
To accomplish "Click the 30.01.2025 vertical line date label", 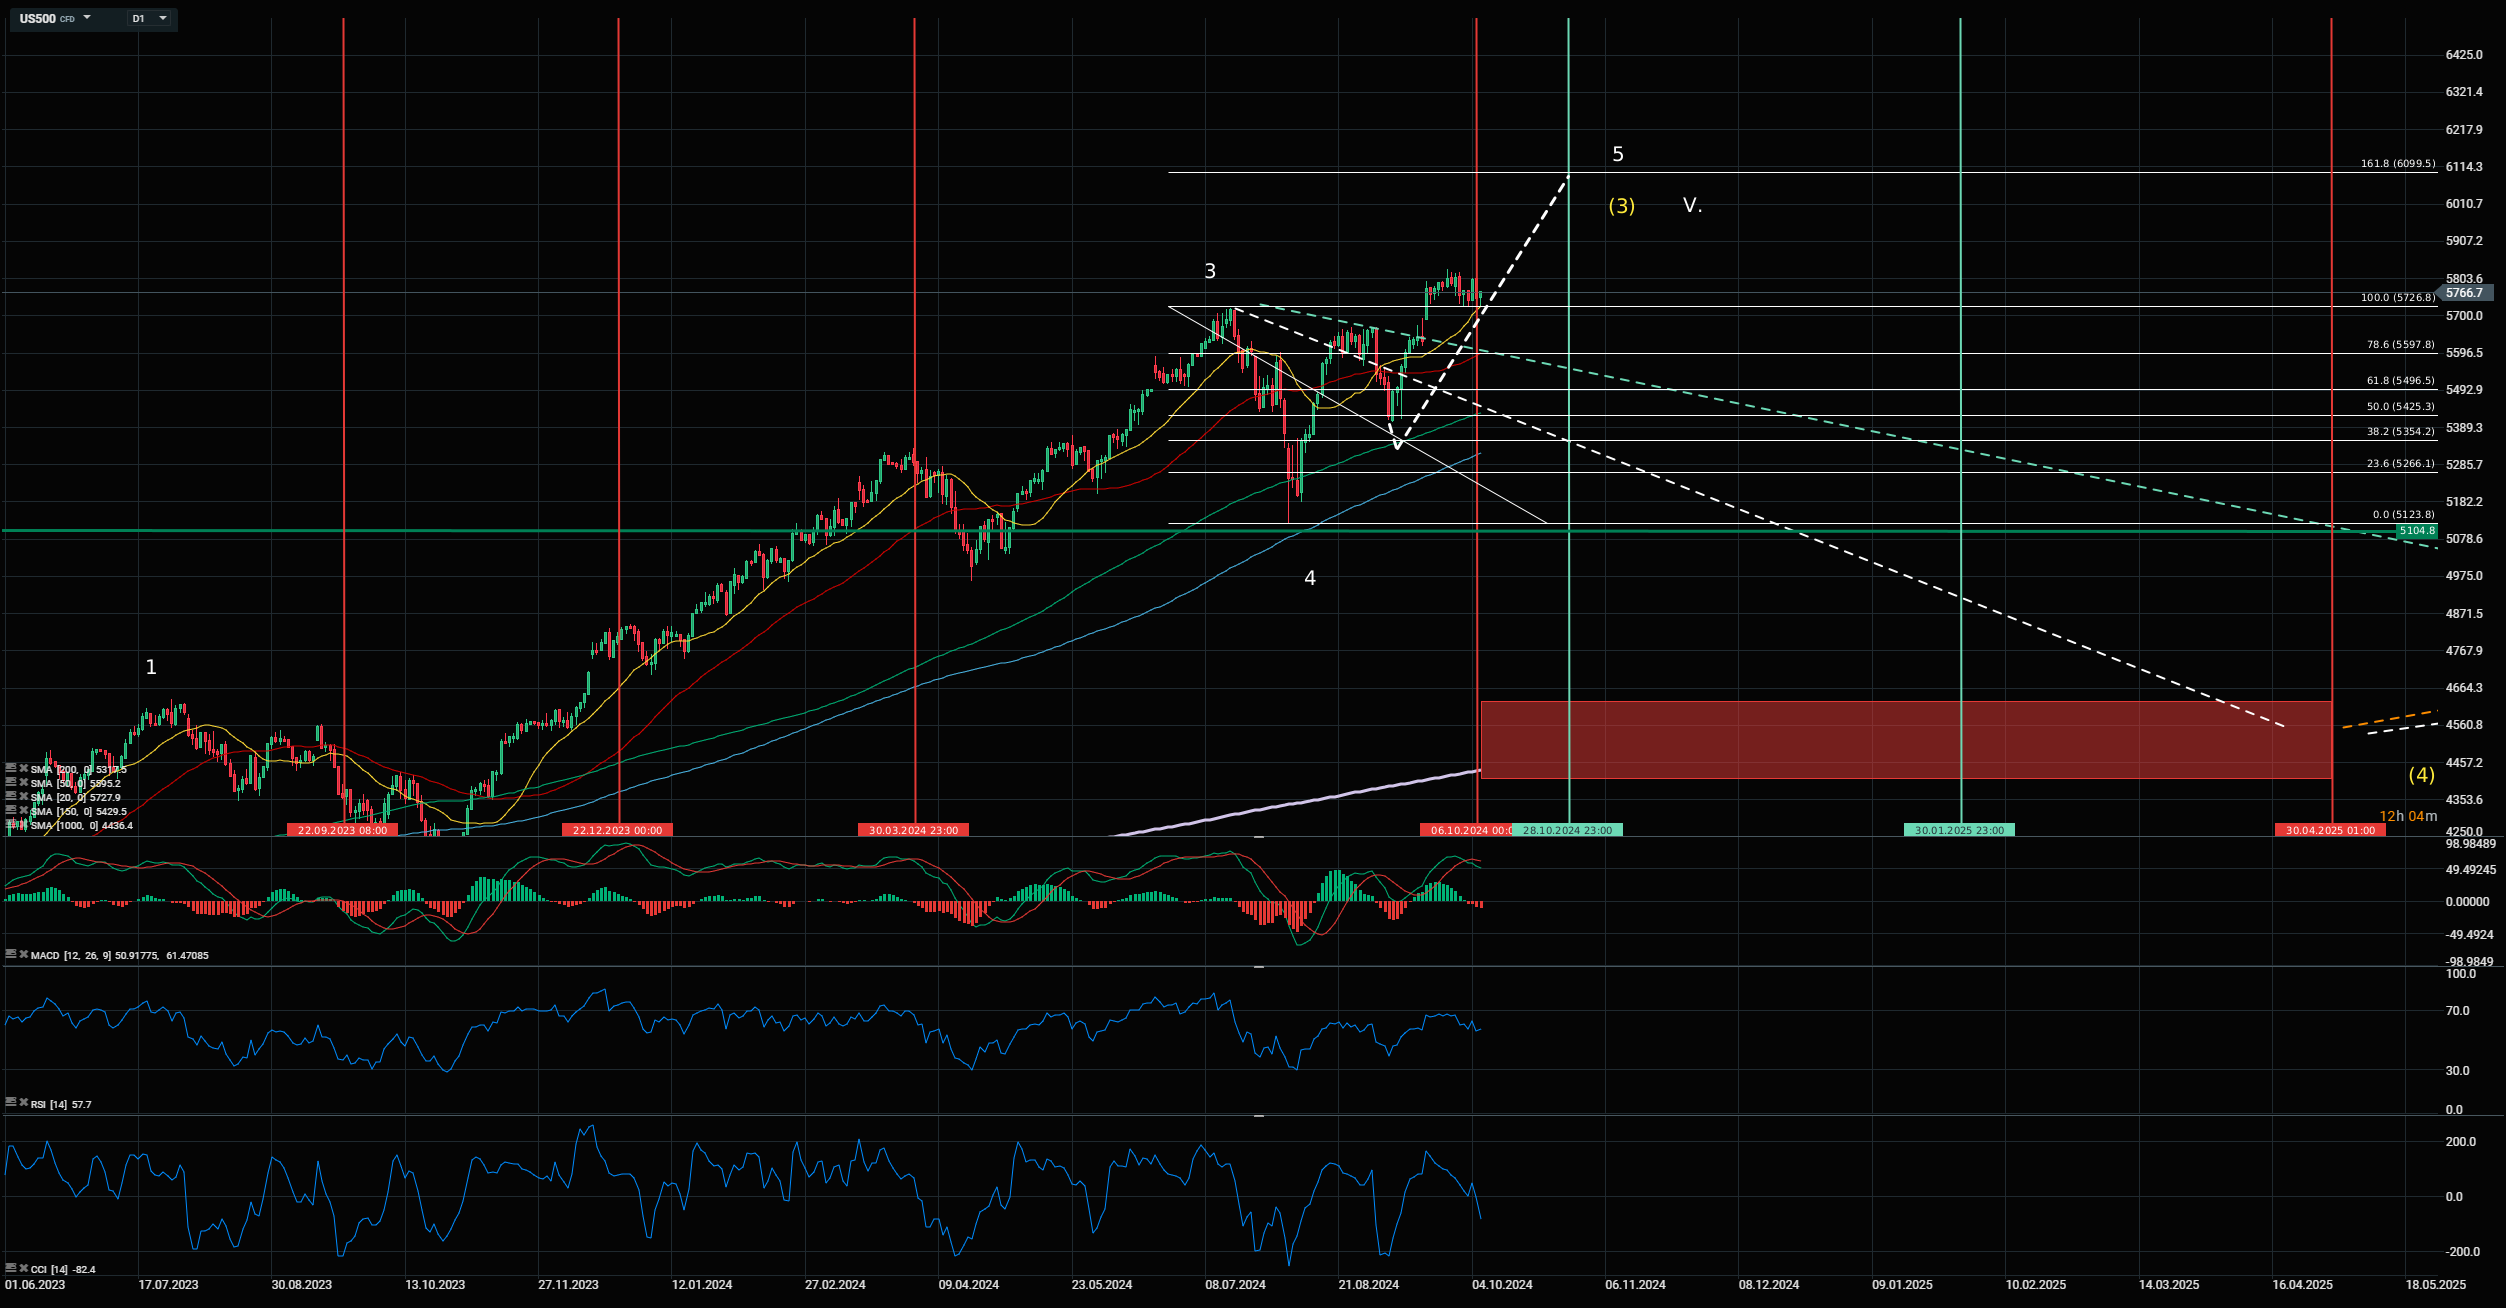I will pyautogui.click(x=1959, y=830).
